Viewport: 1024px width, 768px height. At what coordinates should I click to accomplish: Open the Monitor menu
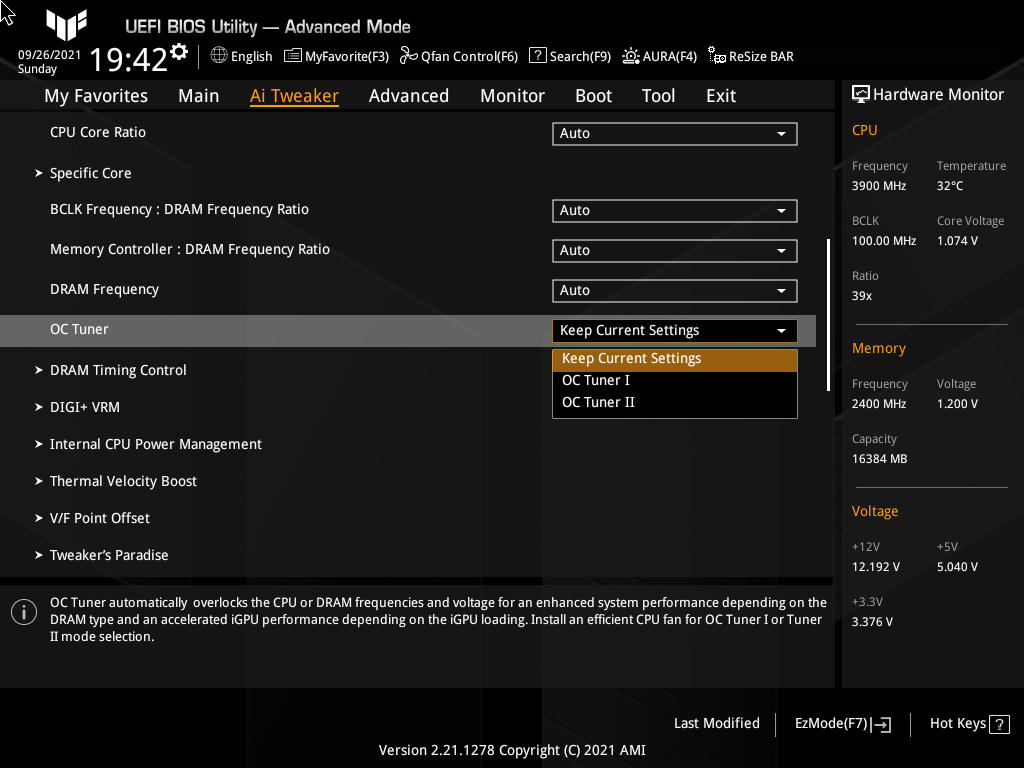pos(512,95)
